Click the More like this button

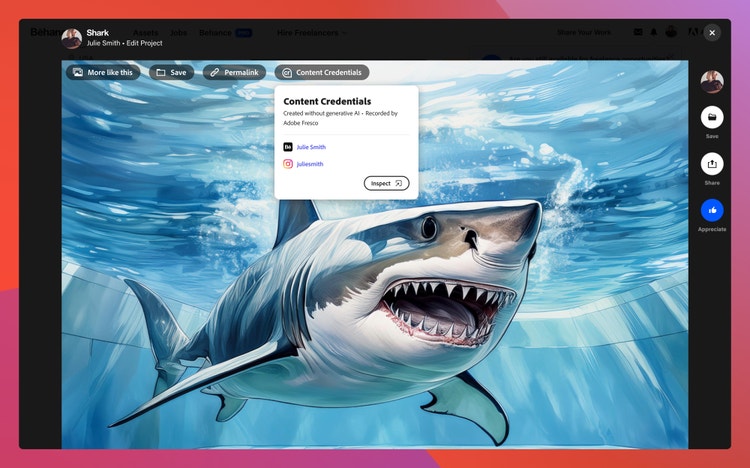[103, 72]
